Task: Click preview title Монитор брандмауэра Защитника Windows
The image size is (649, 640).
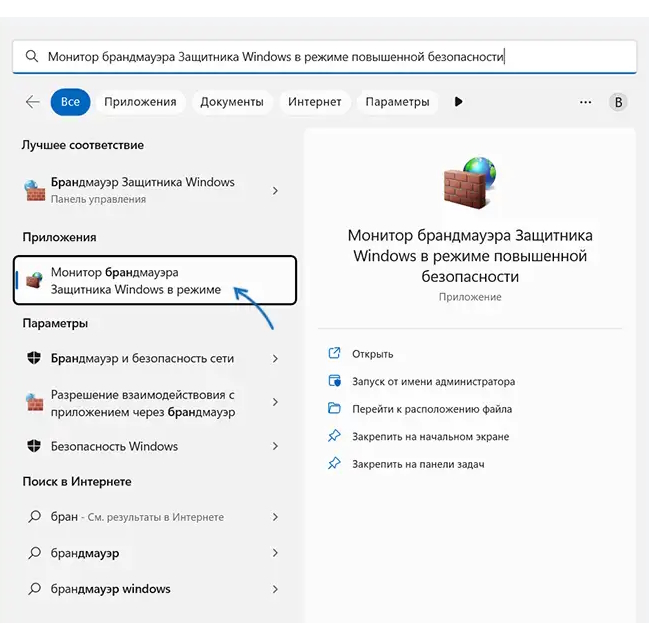Action: coord(470,256)
